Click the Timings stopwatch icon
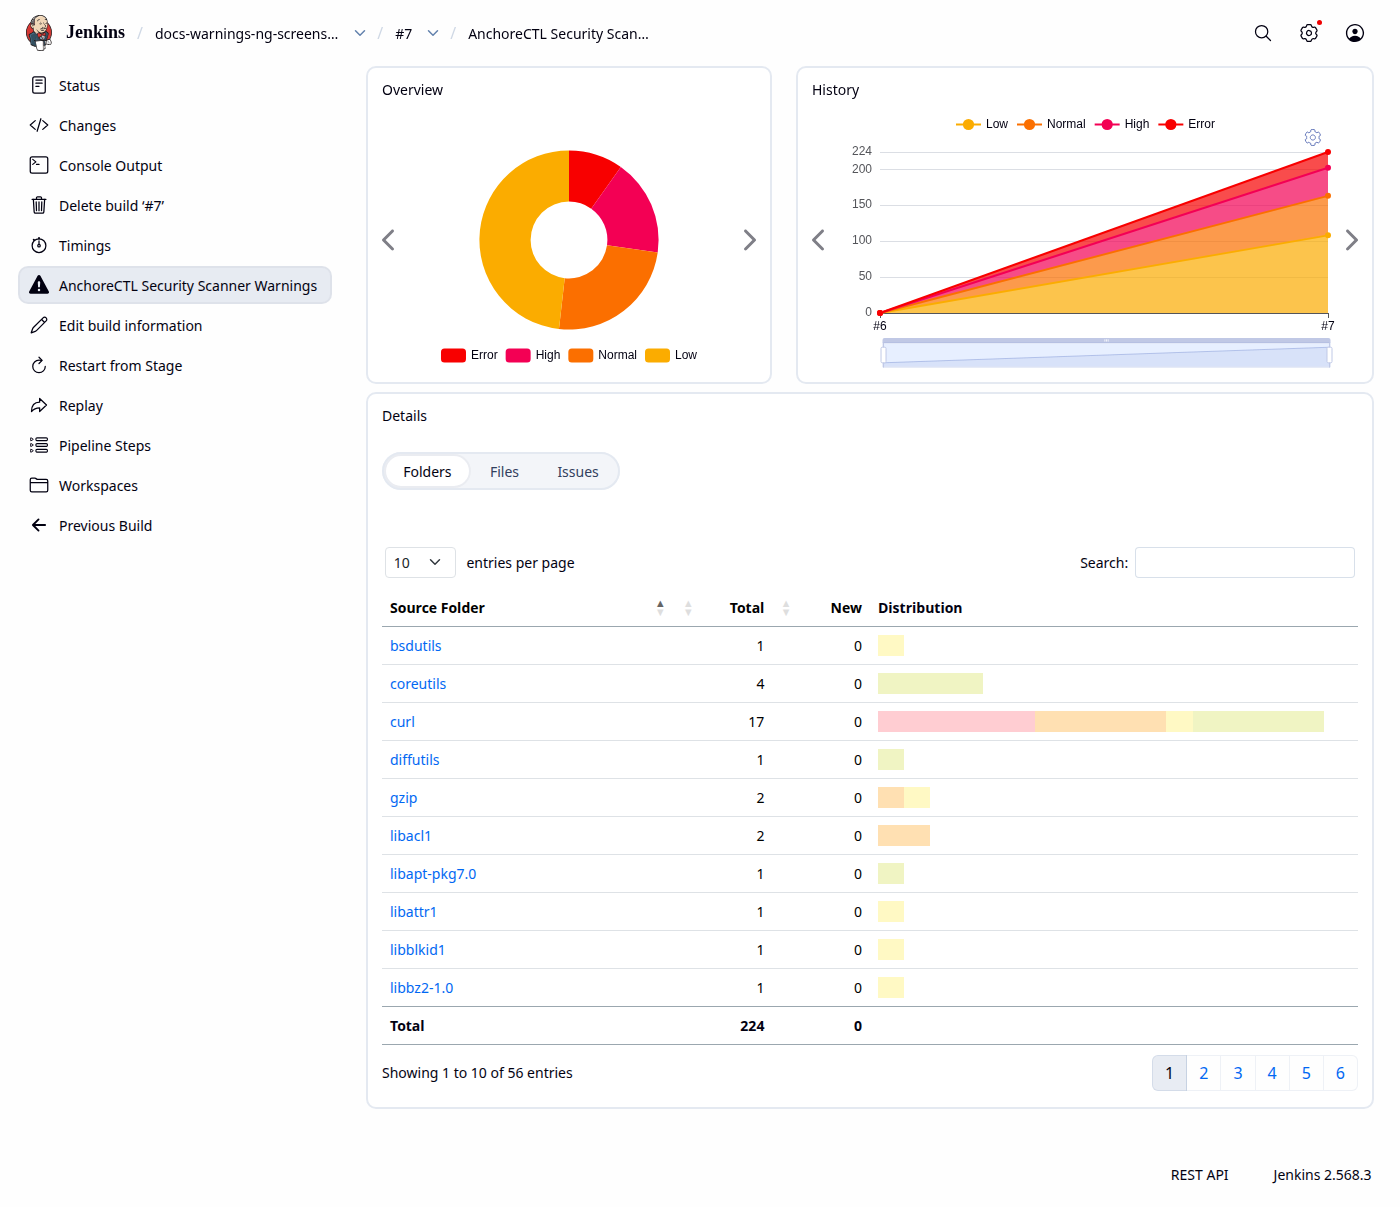The height and width of the screenshot is (1207, 1400). coord(39,245)
